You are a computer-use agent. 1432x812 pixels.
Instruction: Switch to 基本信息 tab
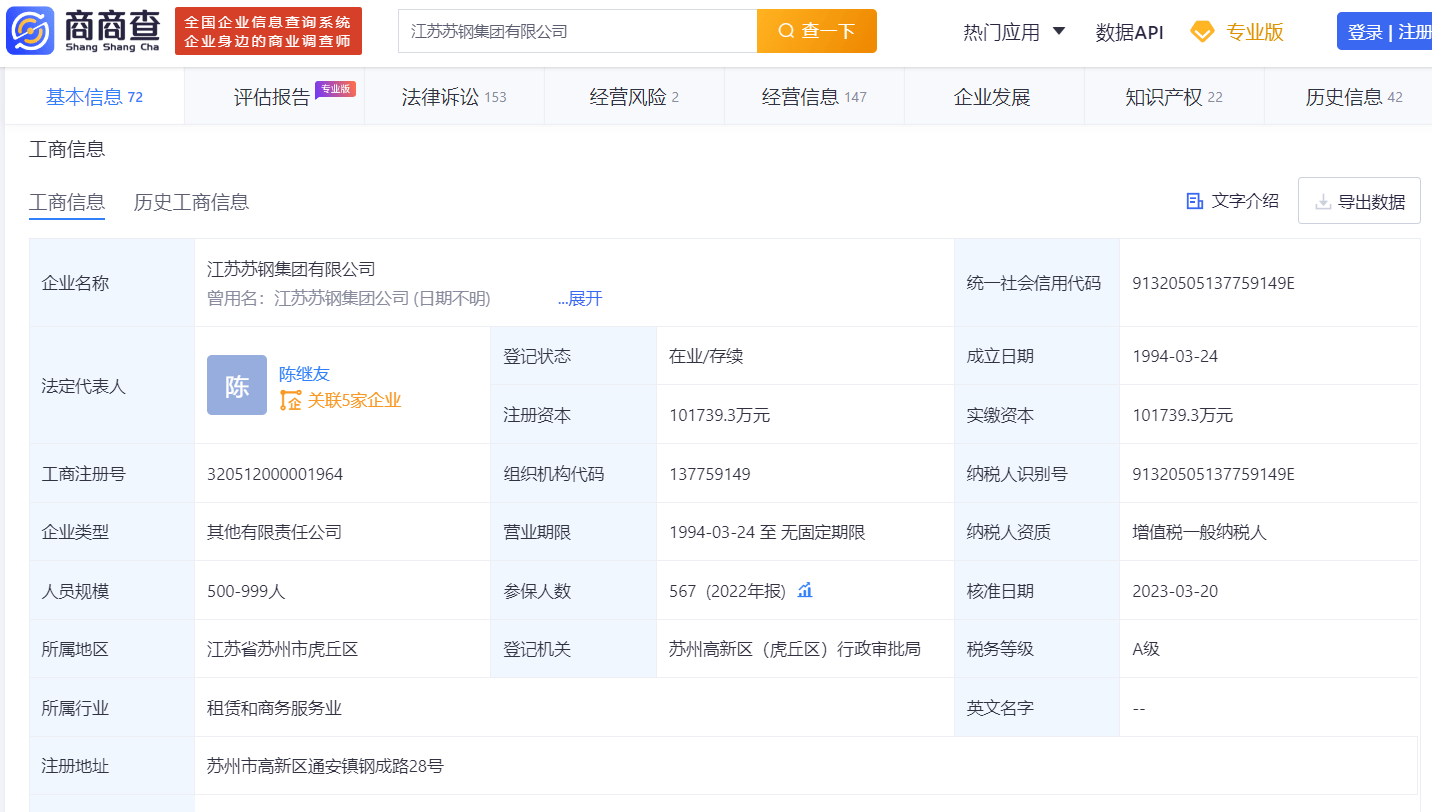pos(94,97)
